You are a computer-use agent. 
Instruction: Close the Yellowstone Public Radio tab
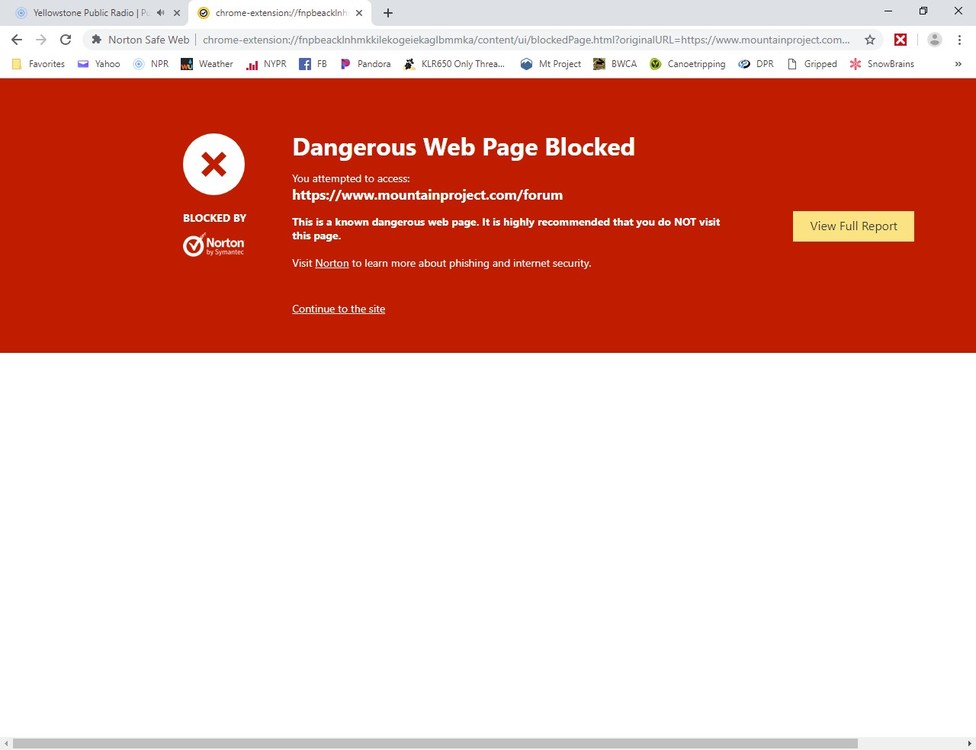(177, 12)
